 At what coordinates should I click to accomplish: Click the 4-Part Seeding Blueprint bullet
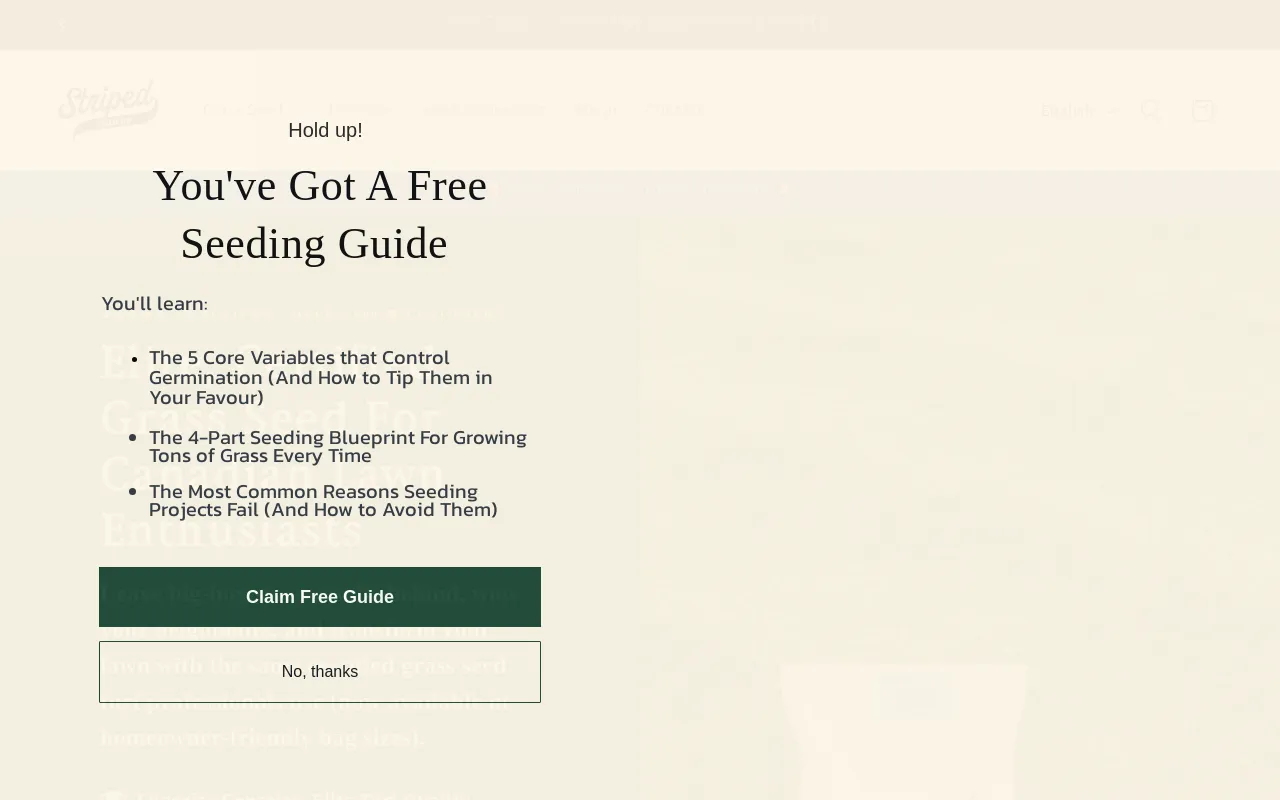click(337, 446)
